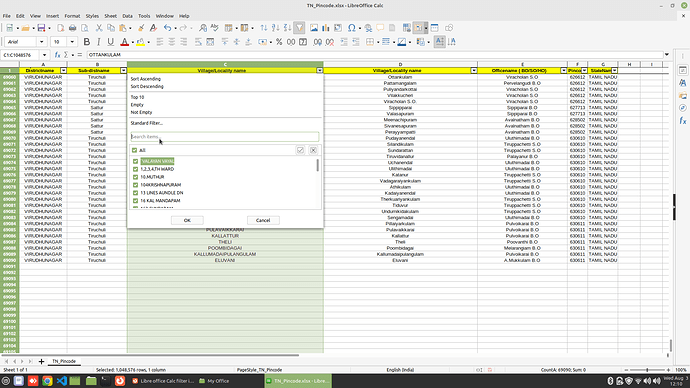Open the Pincode column filter dropdown

(x=584, y=70)
